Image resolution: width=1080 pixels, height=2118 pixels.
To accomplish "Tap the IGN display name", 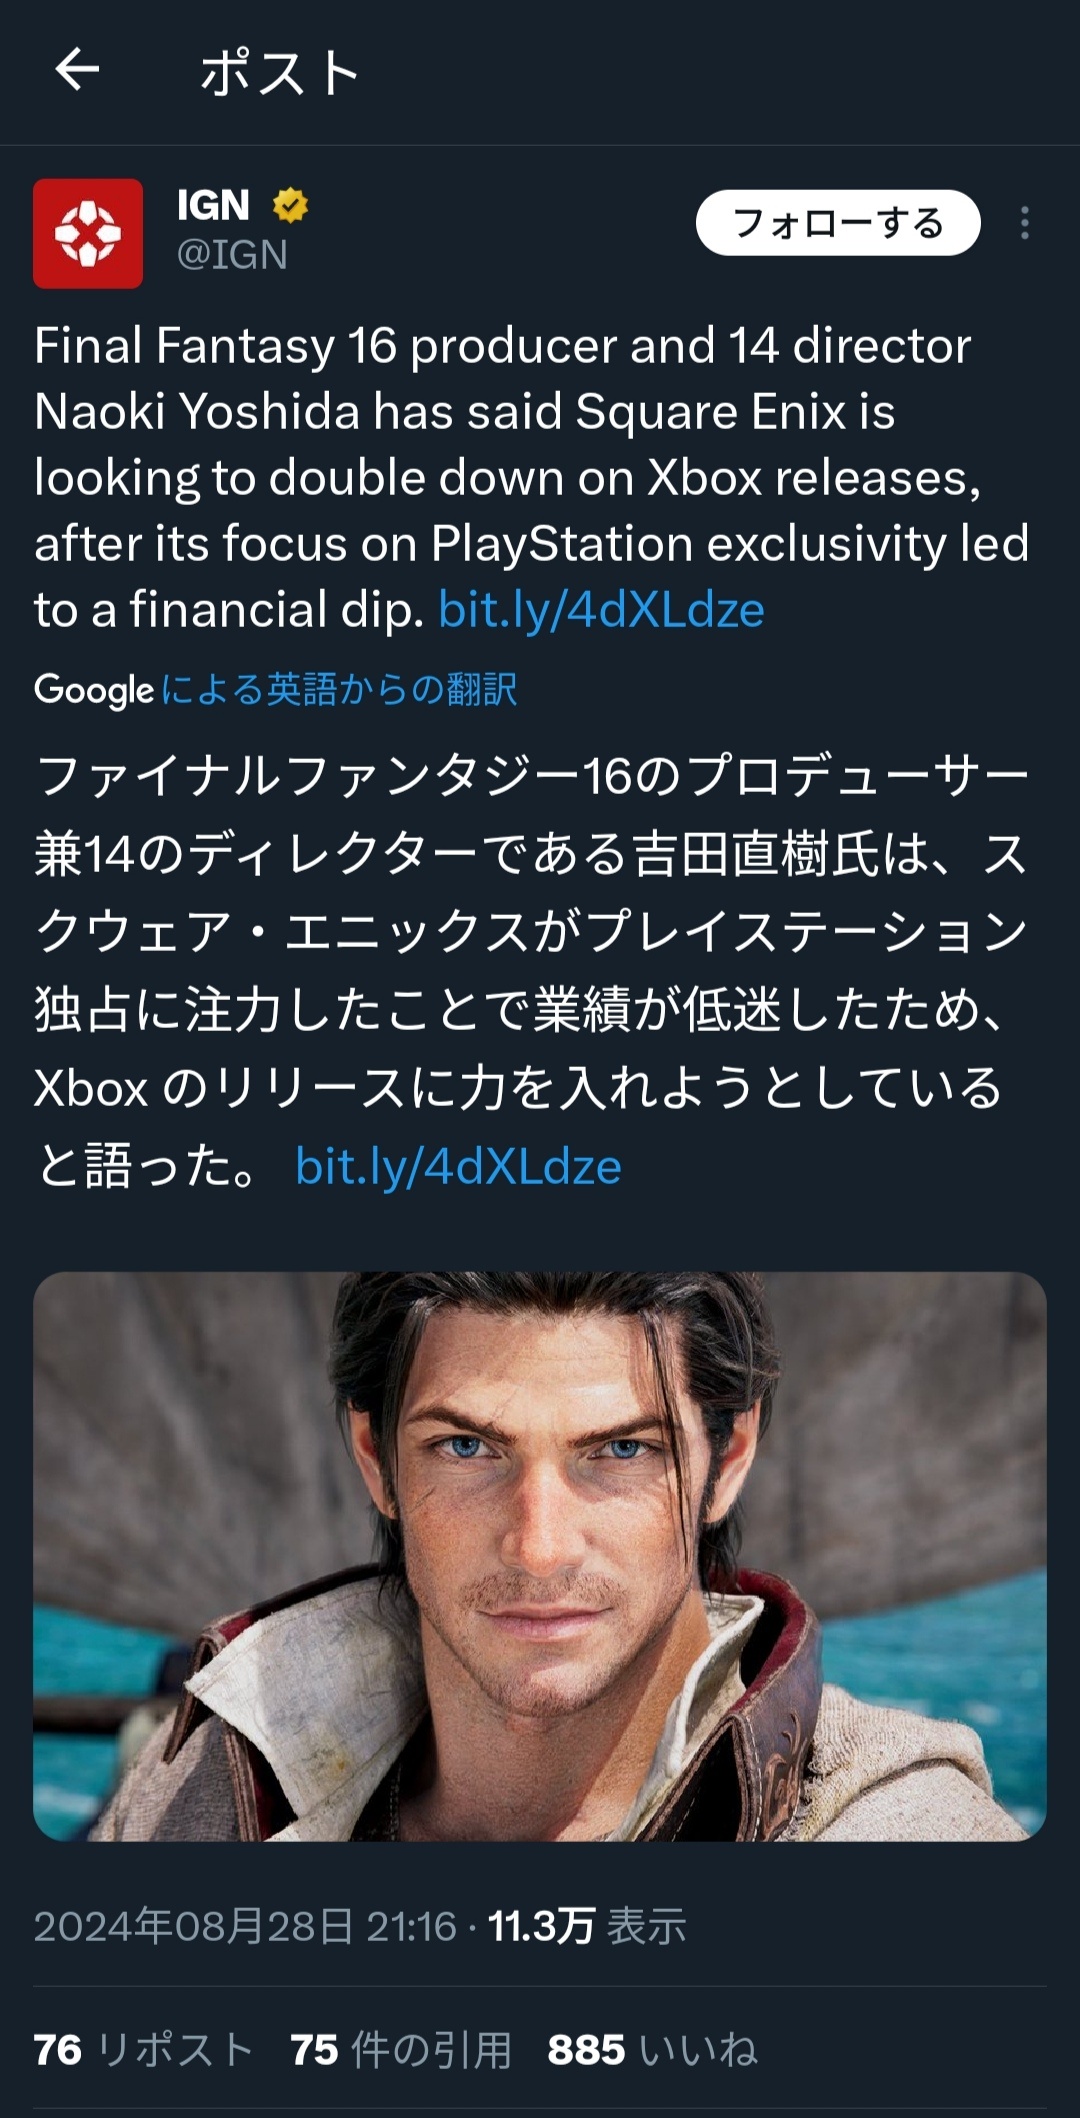I will (213, 205).
